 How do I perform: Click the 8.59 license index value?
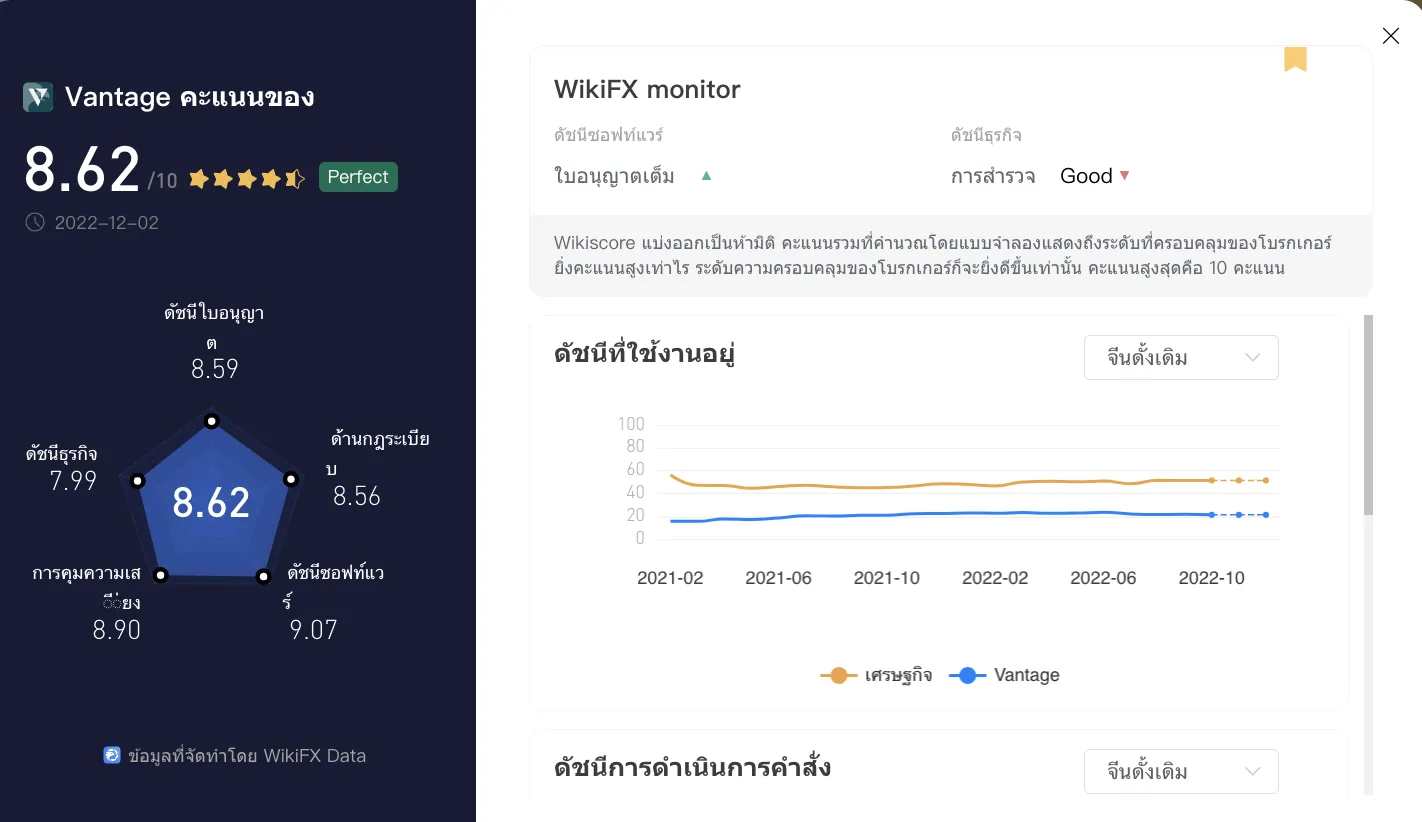point(215,369)
